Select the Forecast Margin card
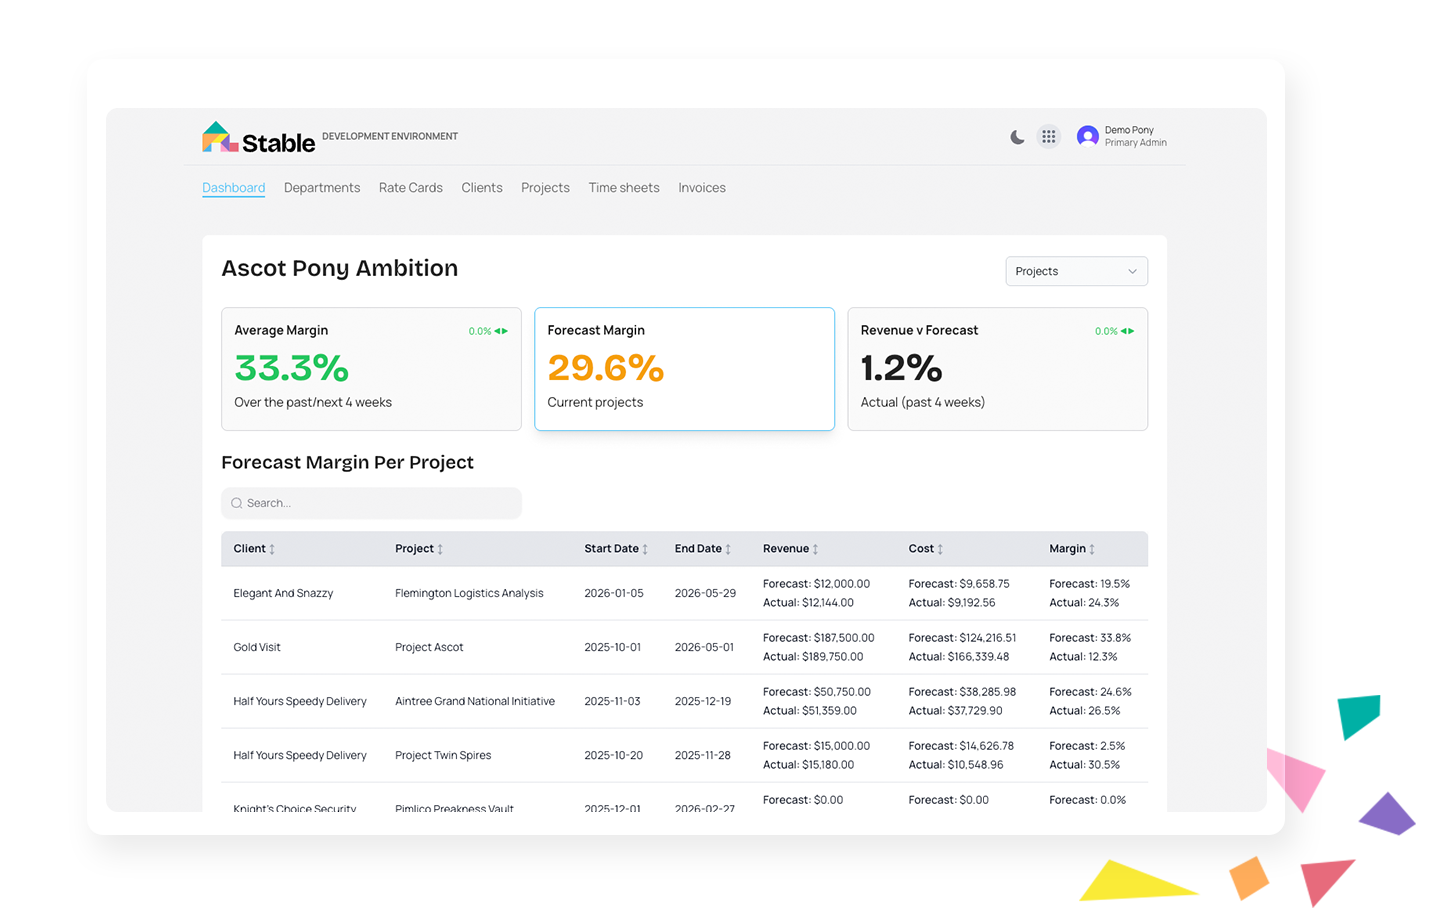Screen dimensions: 1440x909 [x=684, y=368]
